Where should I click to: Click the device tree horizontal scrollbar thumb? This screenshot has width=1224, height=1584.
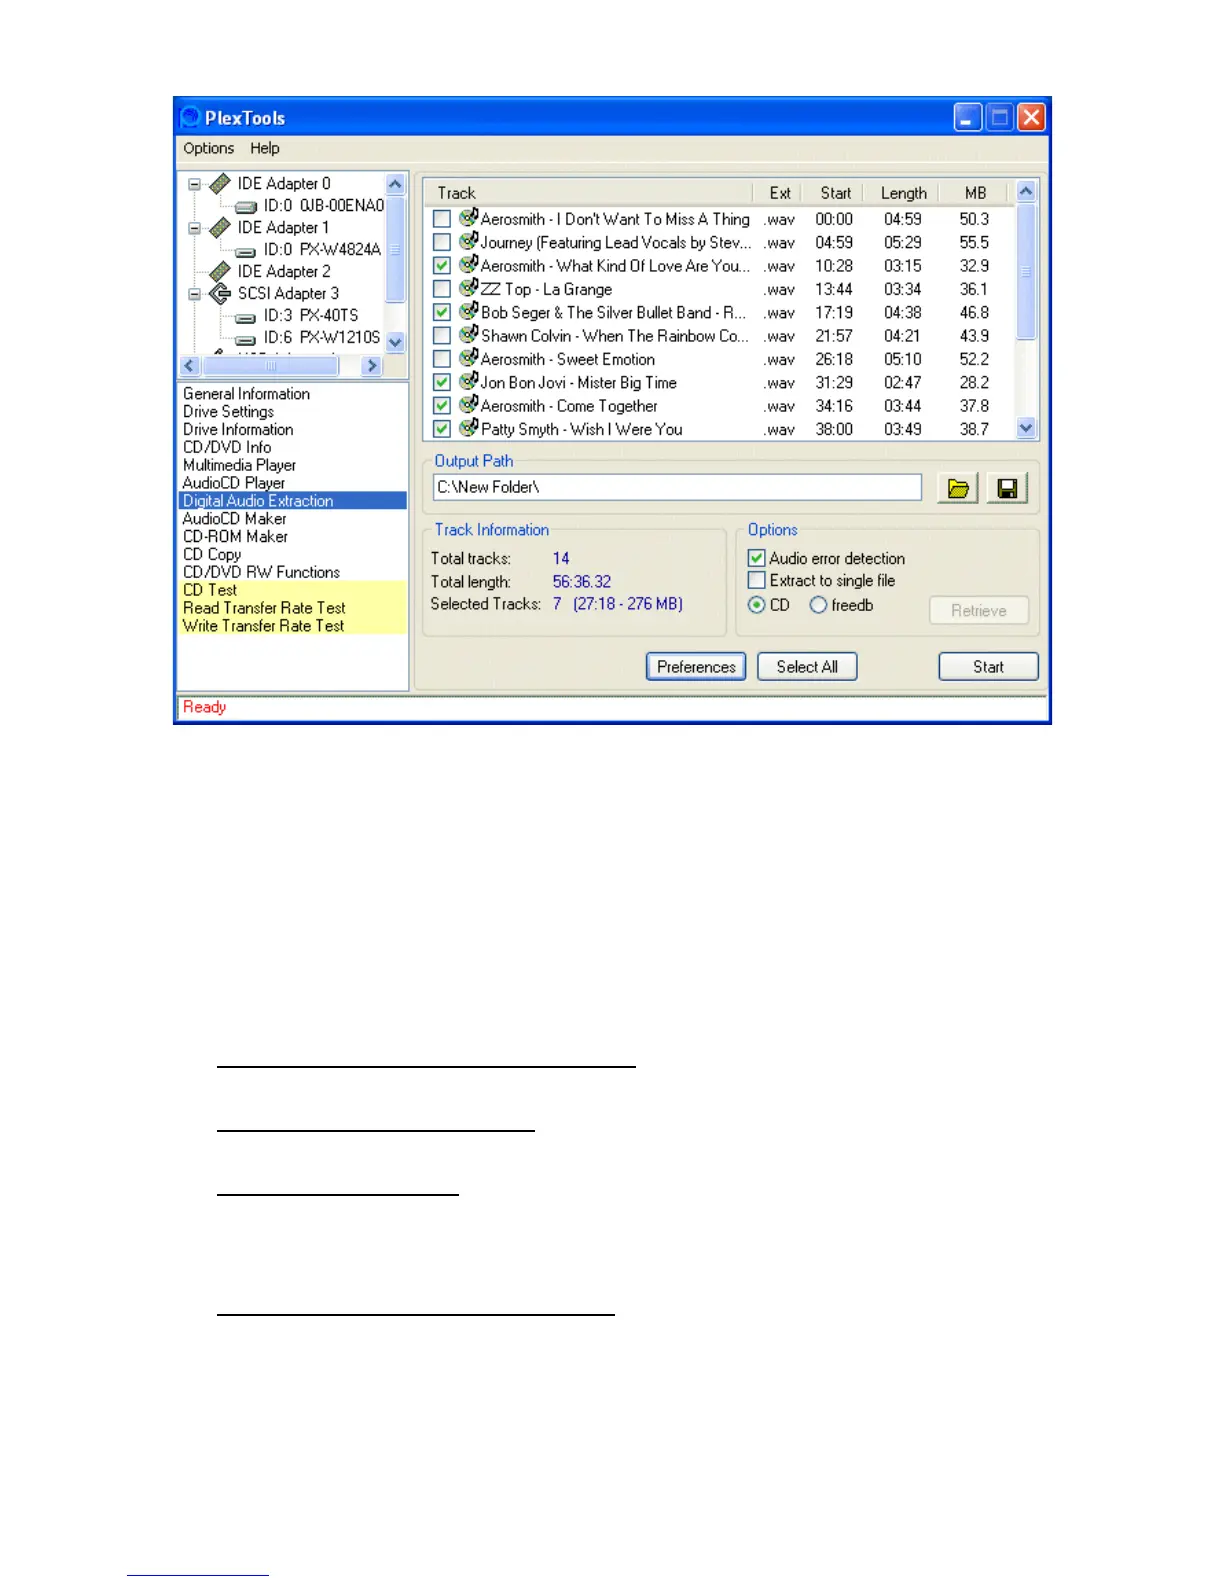tap(270, 366)
